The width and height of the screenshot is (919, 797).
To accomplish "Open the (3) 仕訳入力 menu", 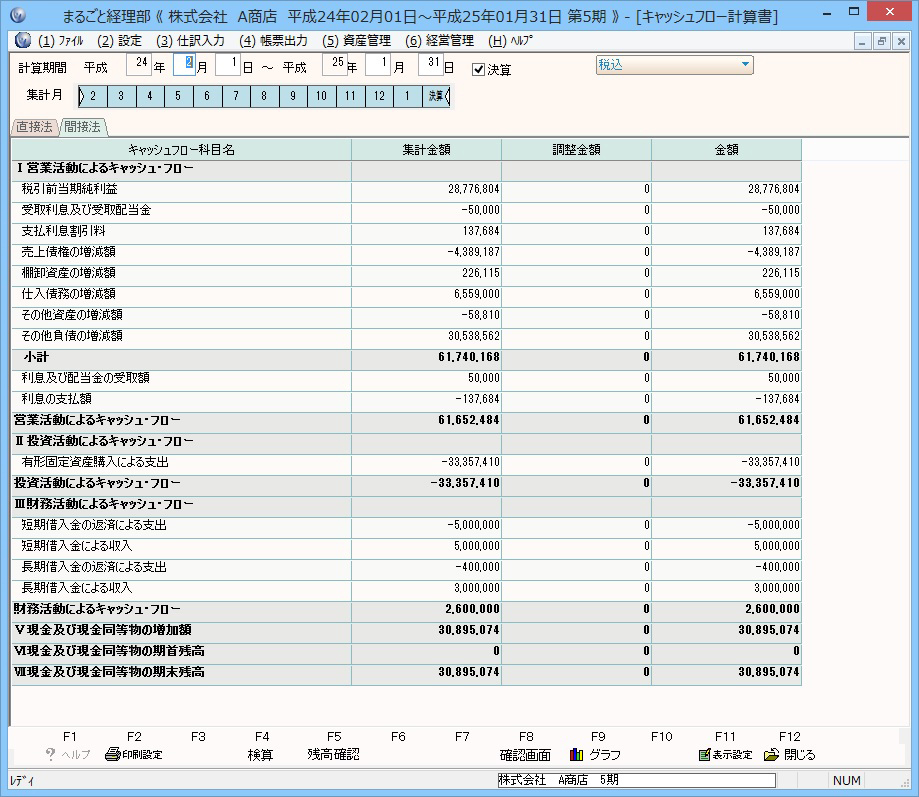I will click(x=190, y=41).
